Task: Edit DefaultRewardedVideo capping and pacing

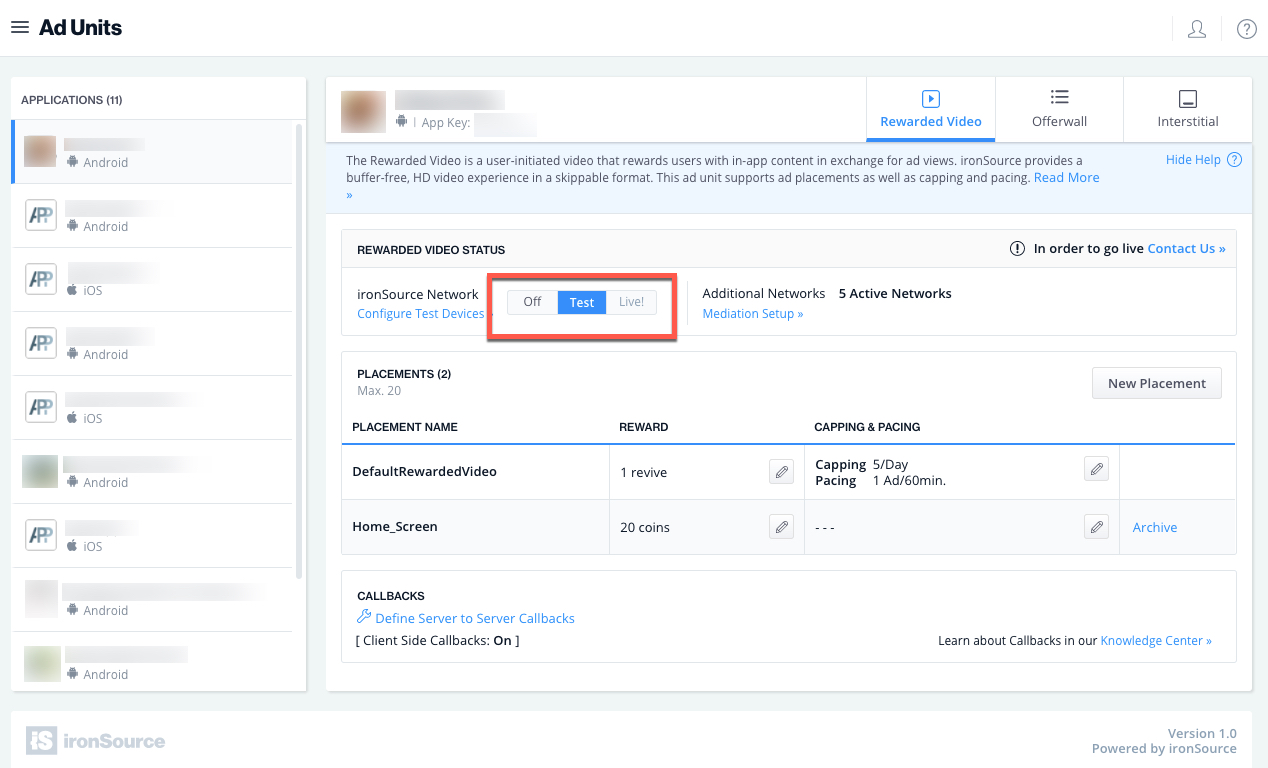Action: (1097, 468)
